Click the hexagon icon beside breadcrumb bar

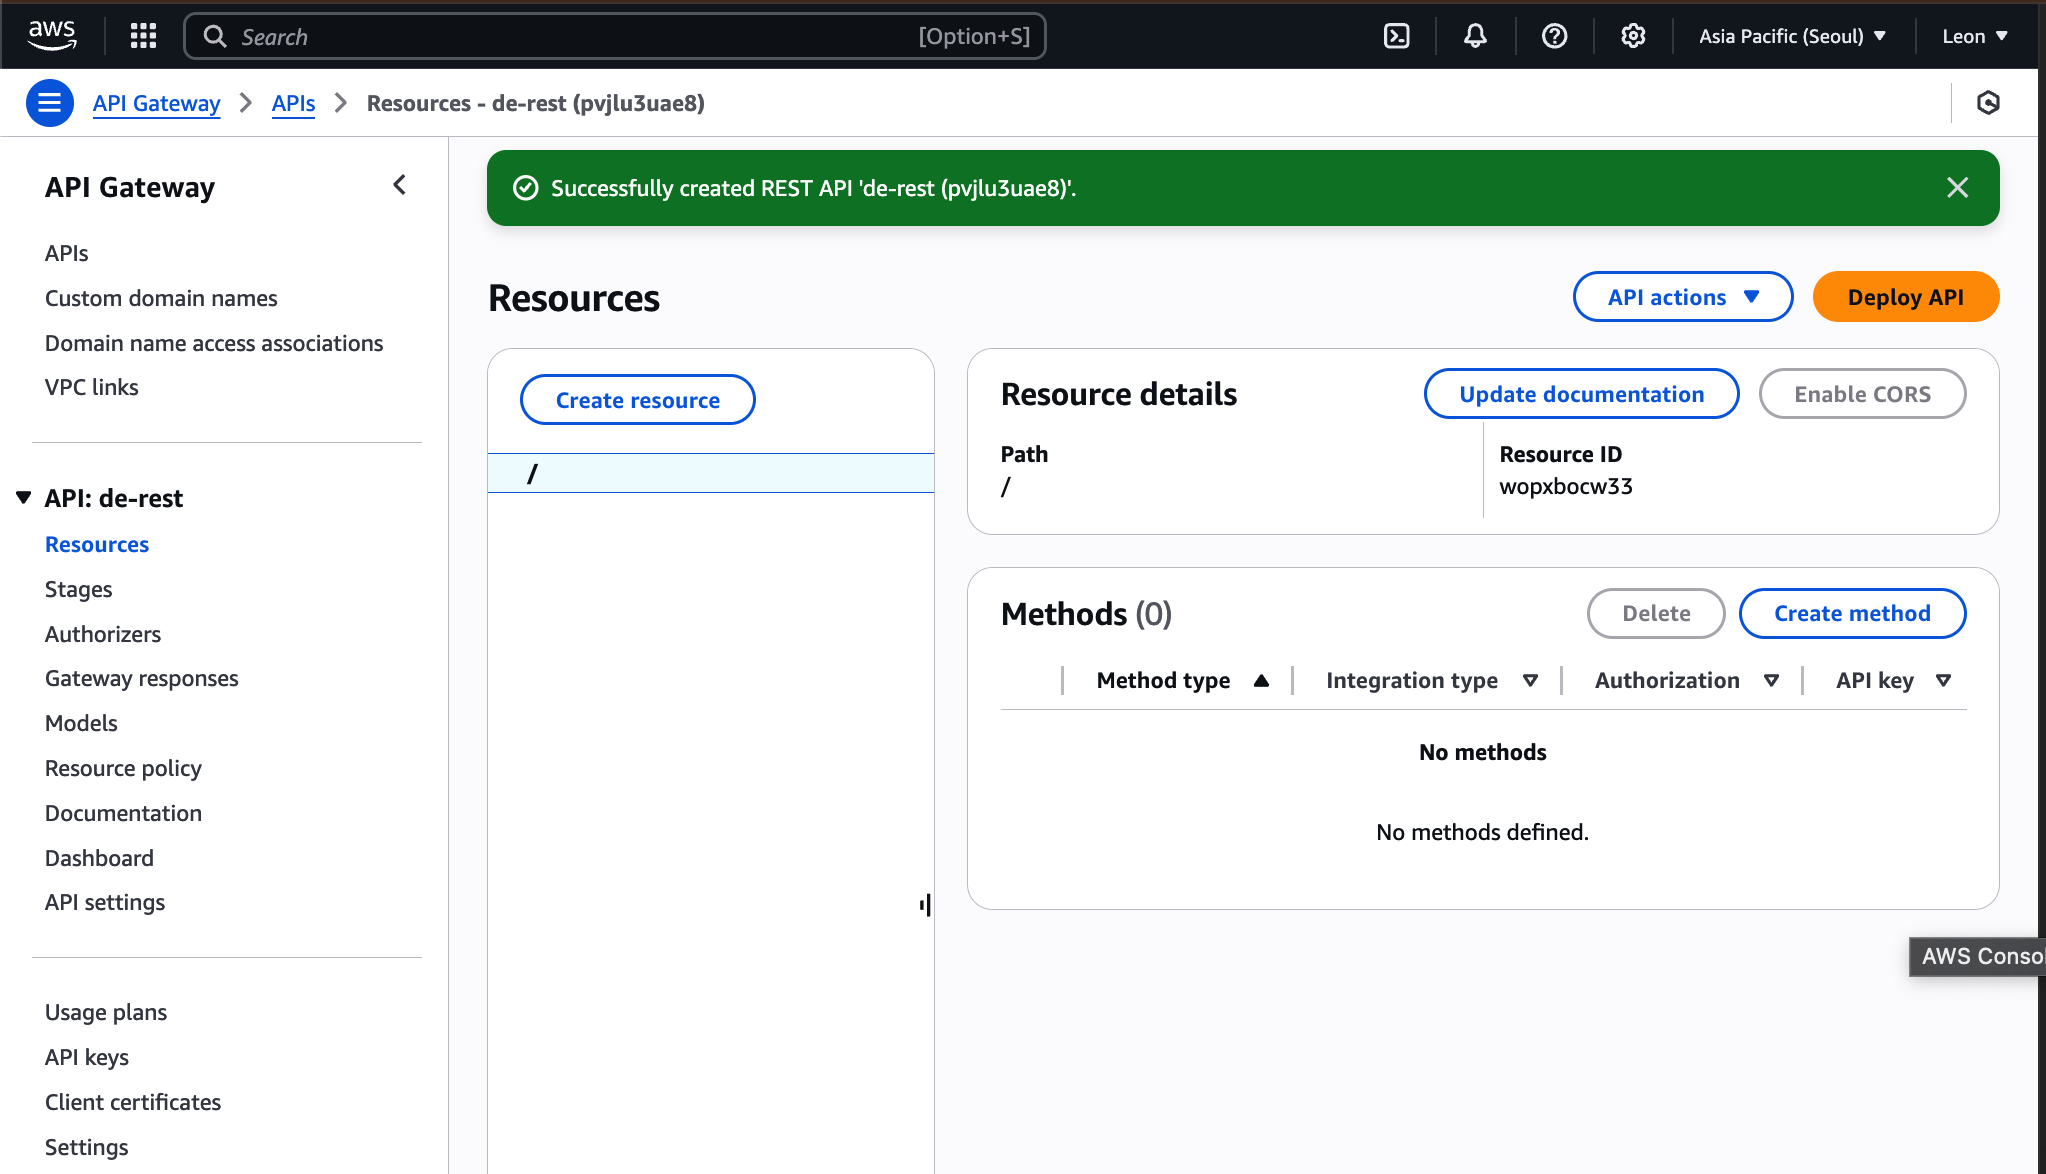point(1988,103)
